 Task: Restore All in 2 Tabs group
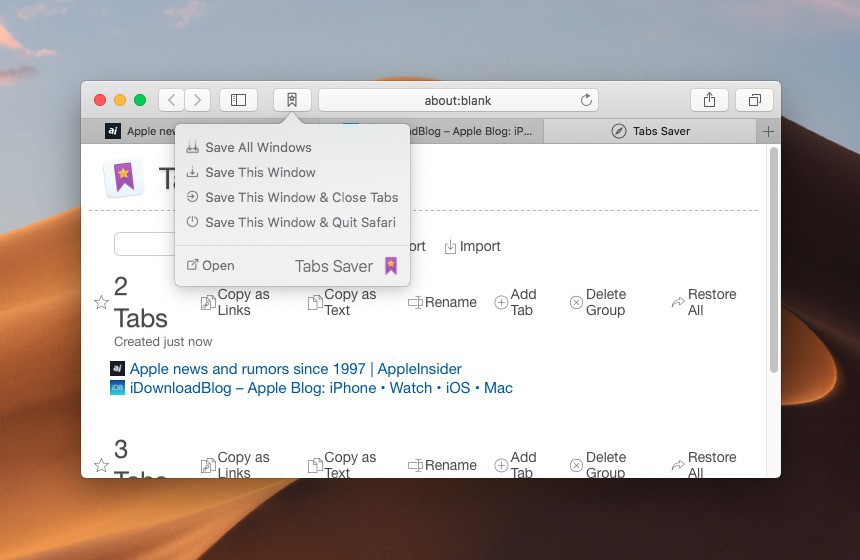(704, 302)
